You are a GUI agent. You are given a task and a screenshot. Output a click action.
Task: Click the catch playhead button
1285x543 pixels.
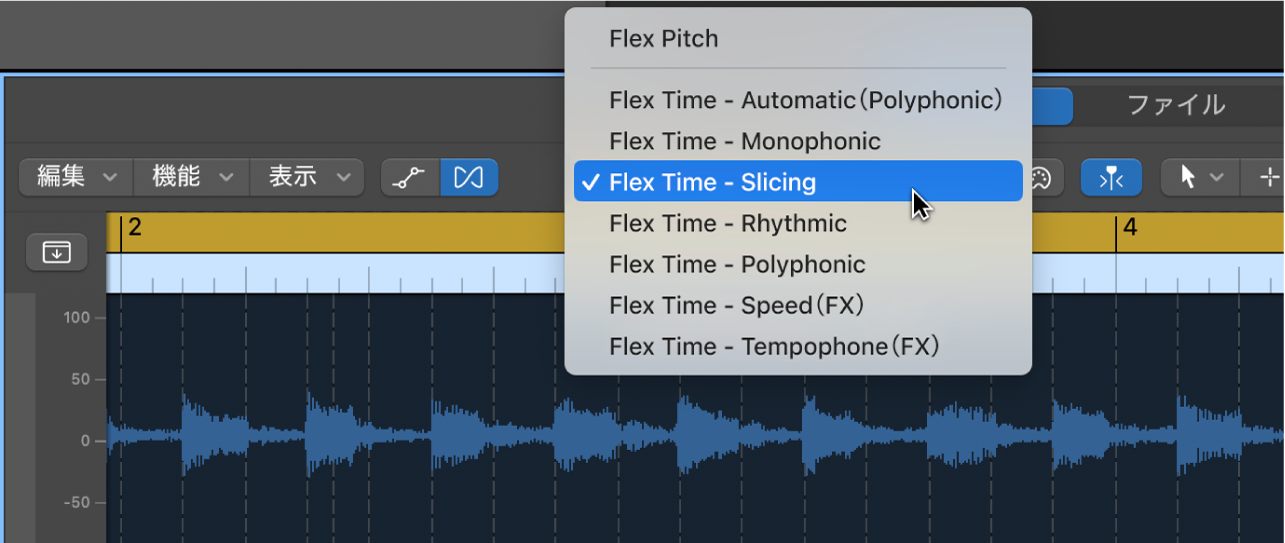1111,178
